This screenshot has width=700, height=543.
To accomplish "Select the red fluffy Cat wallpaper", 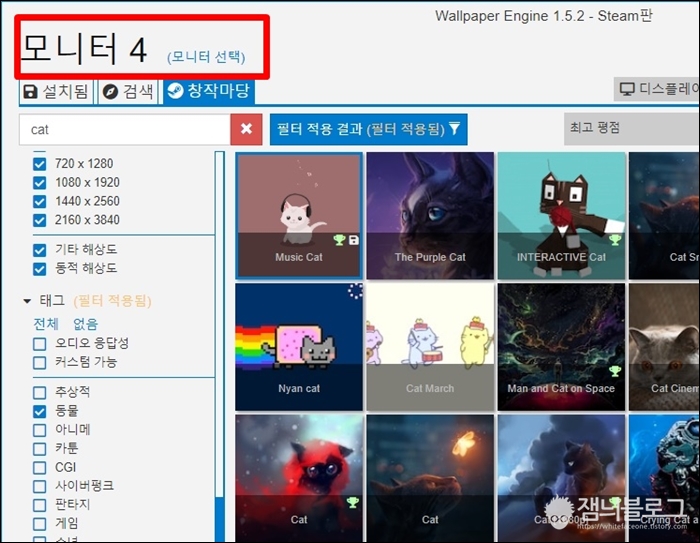I will click(x=299, y=478).
